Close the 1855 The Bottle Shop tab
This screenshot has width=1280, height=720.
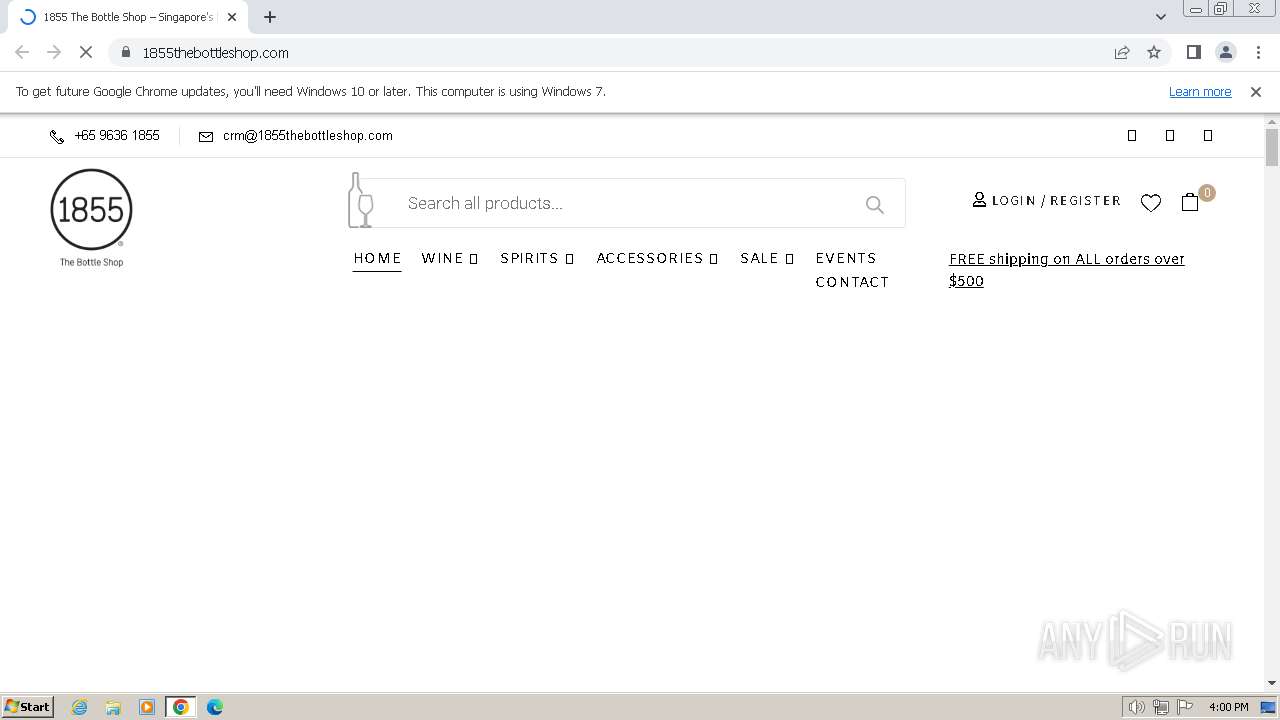tap(232, 17)
